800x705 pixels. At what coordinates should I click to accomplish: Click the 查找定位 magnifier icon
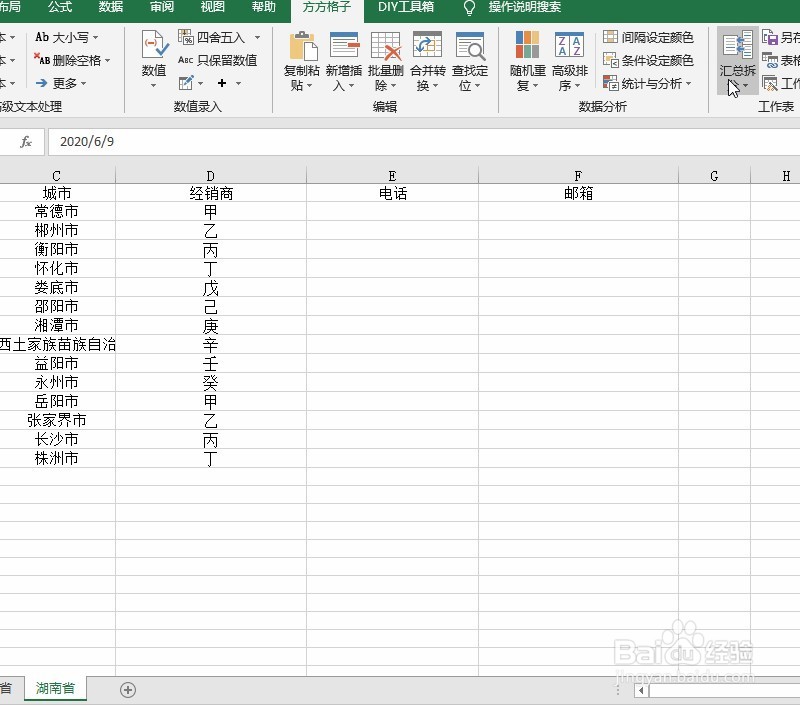pos(470,46)
